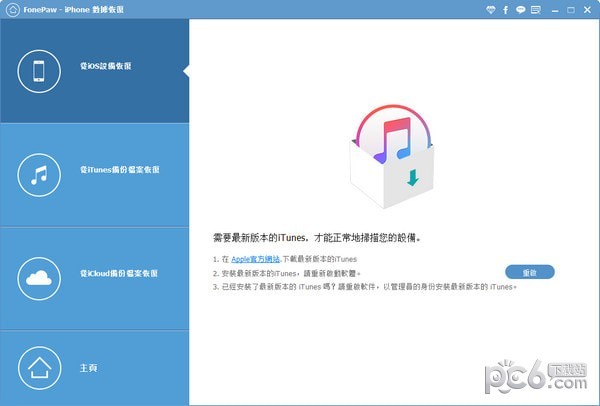Close the FonePaw window
The width and height of the screenshot is (600, 406).
[587, 10]
